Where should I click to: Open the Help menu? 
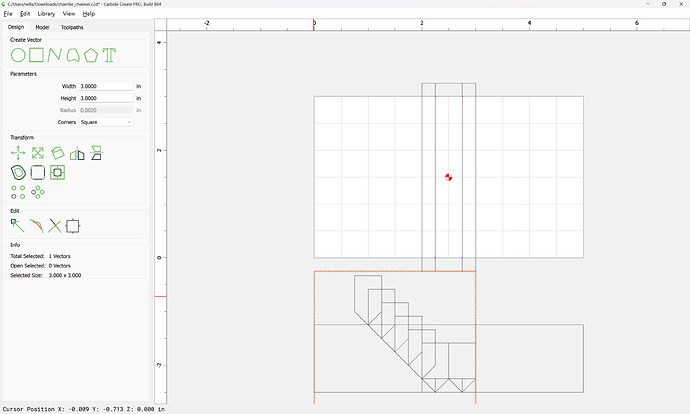click(x=89, y=14)
